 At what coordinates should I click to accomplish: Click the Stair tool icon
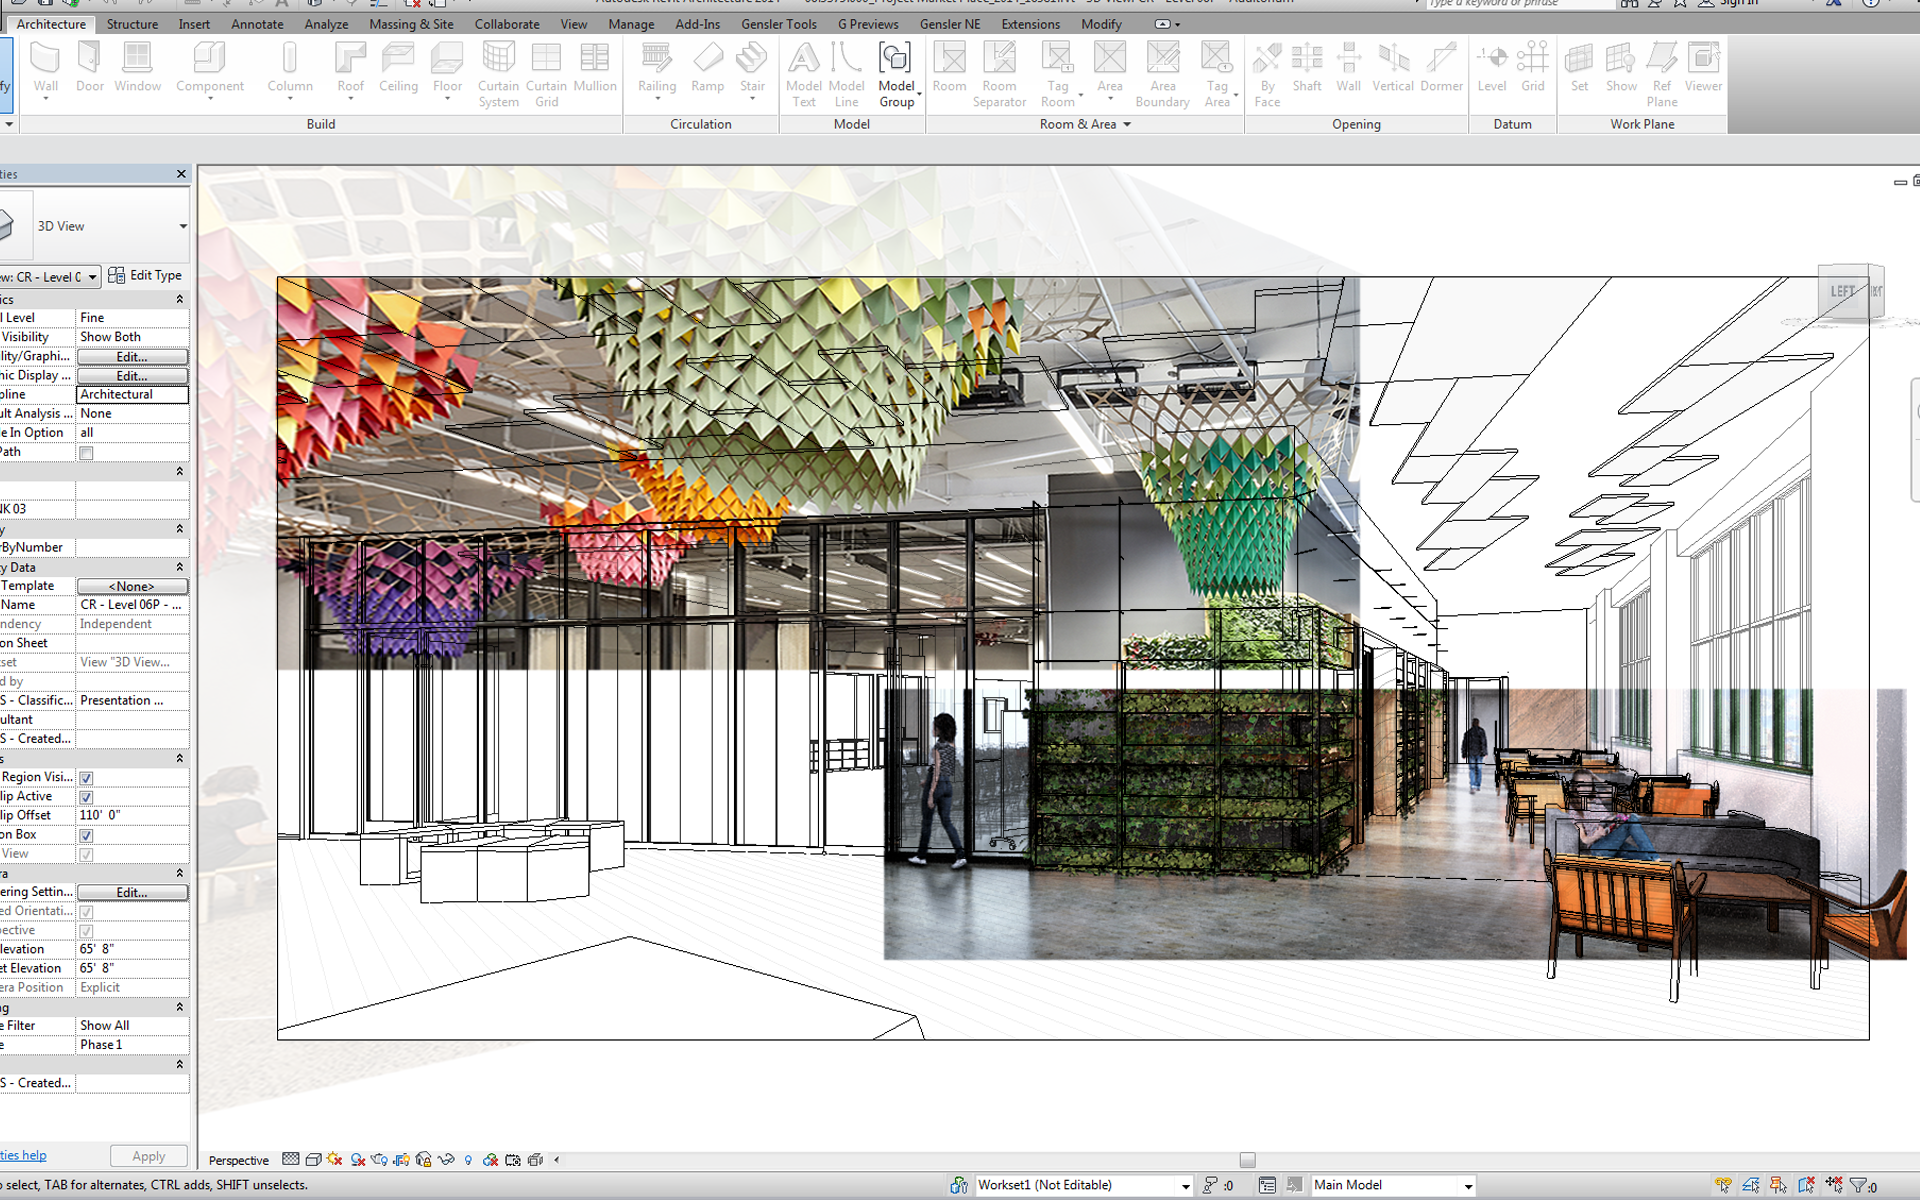point(752,60)
